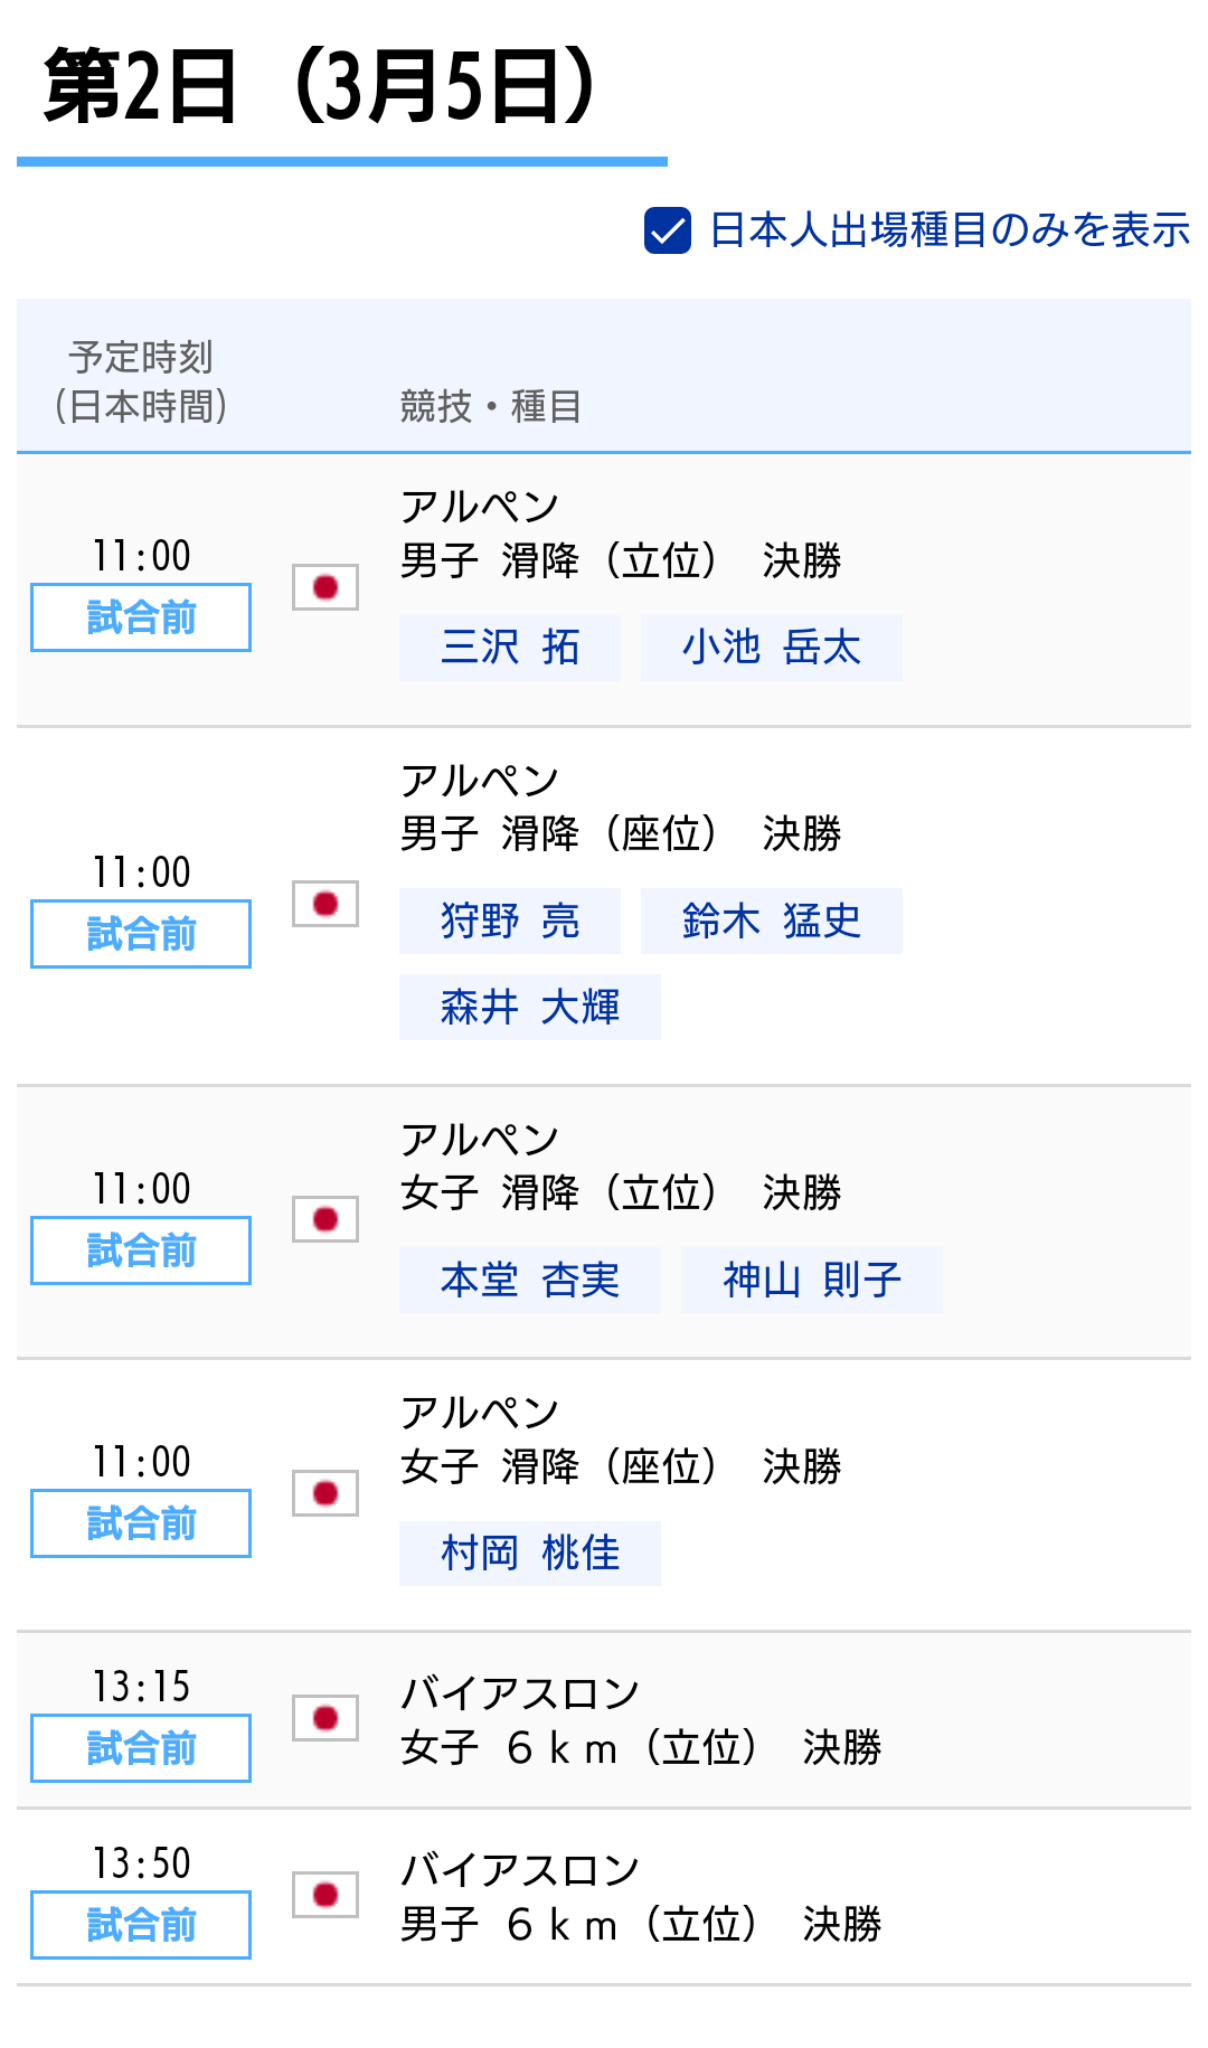Disable the blue filter checkbox above the schedule
The height and width of the screenshot is (2048, 1208).
point(667,233)
